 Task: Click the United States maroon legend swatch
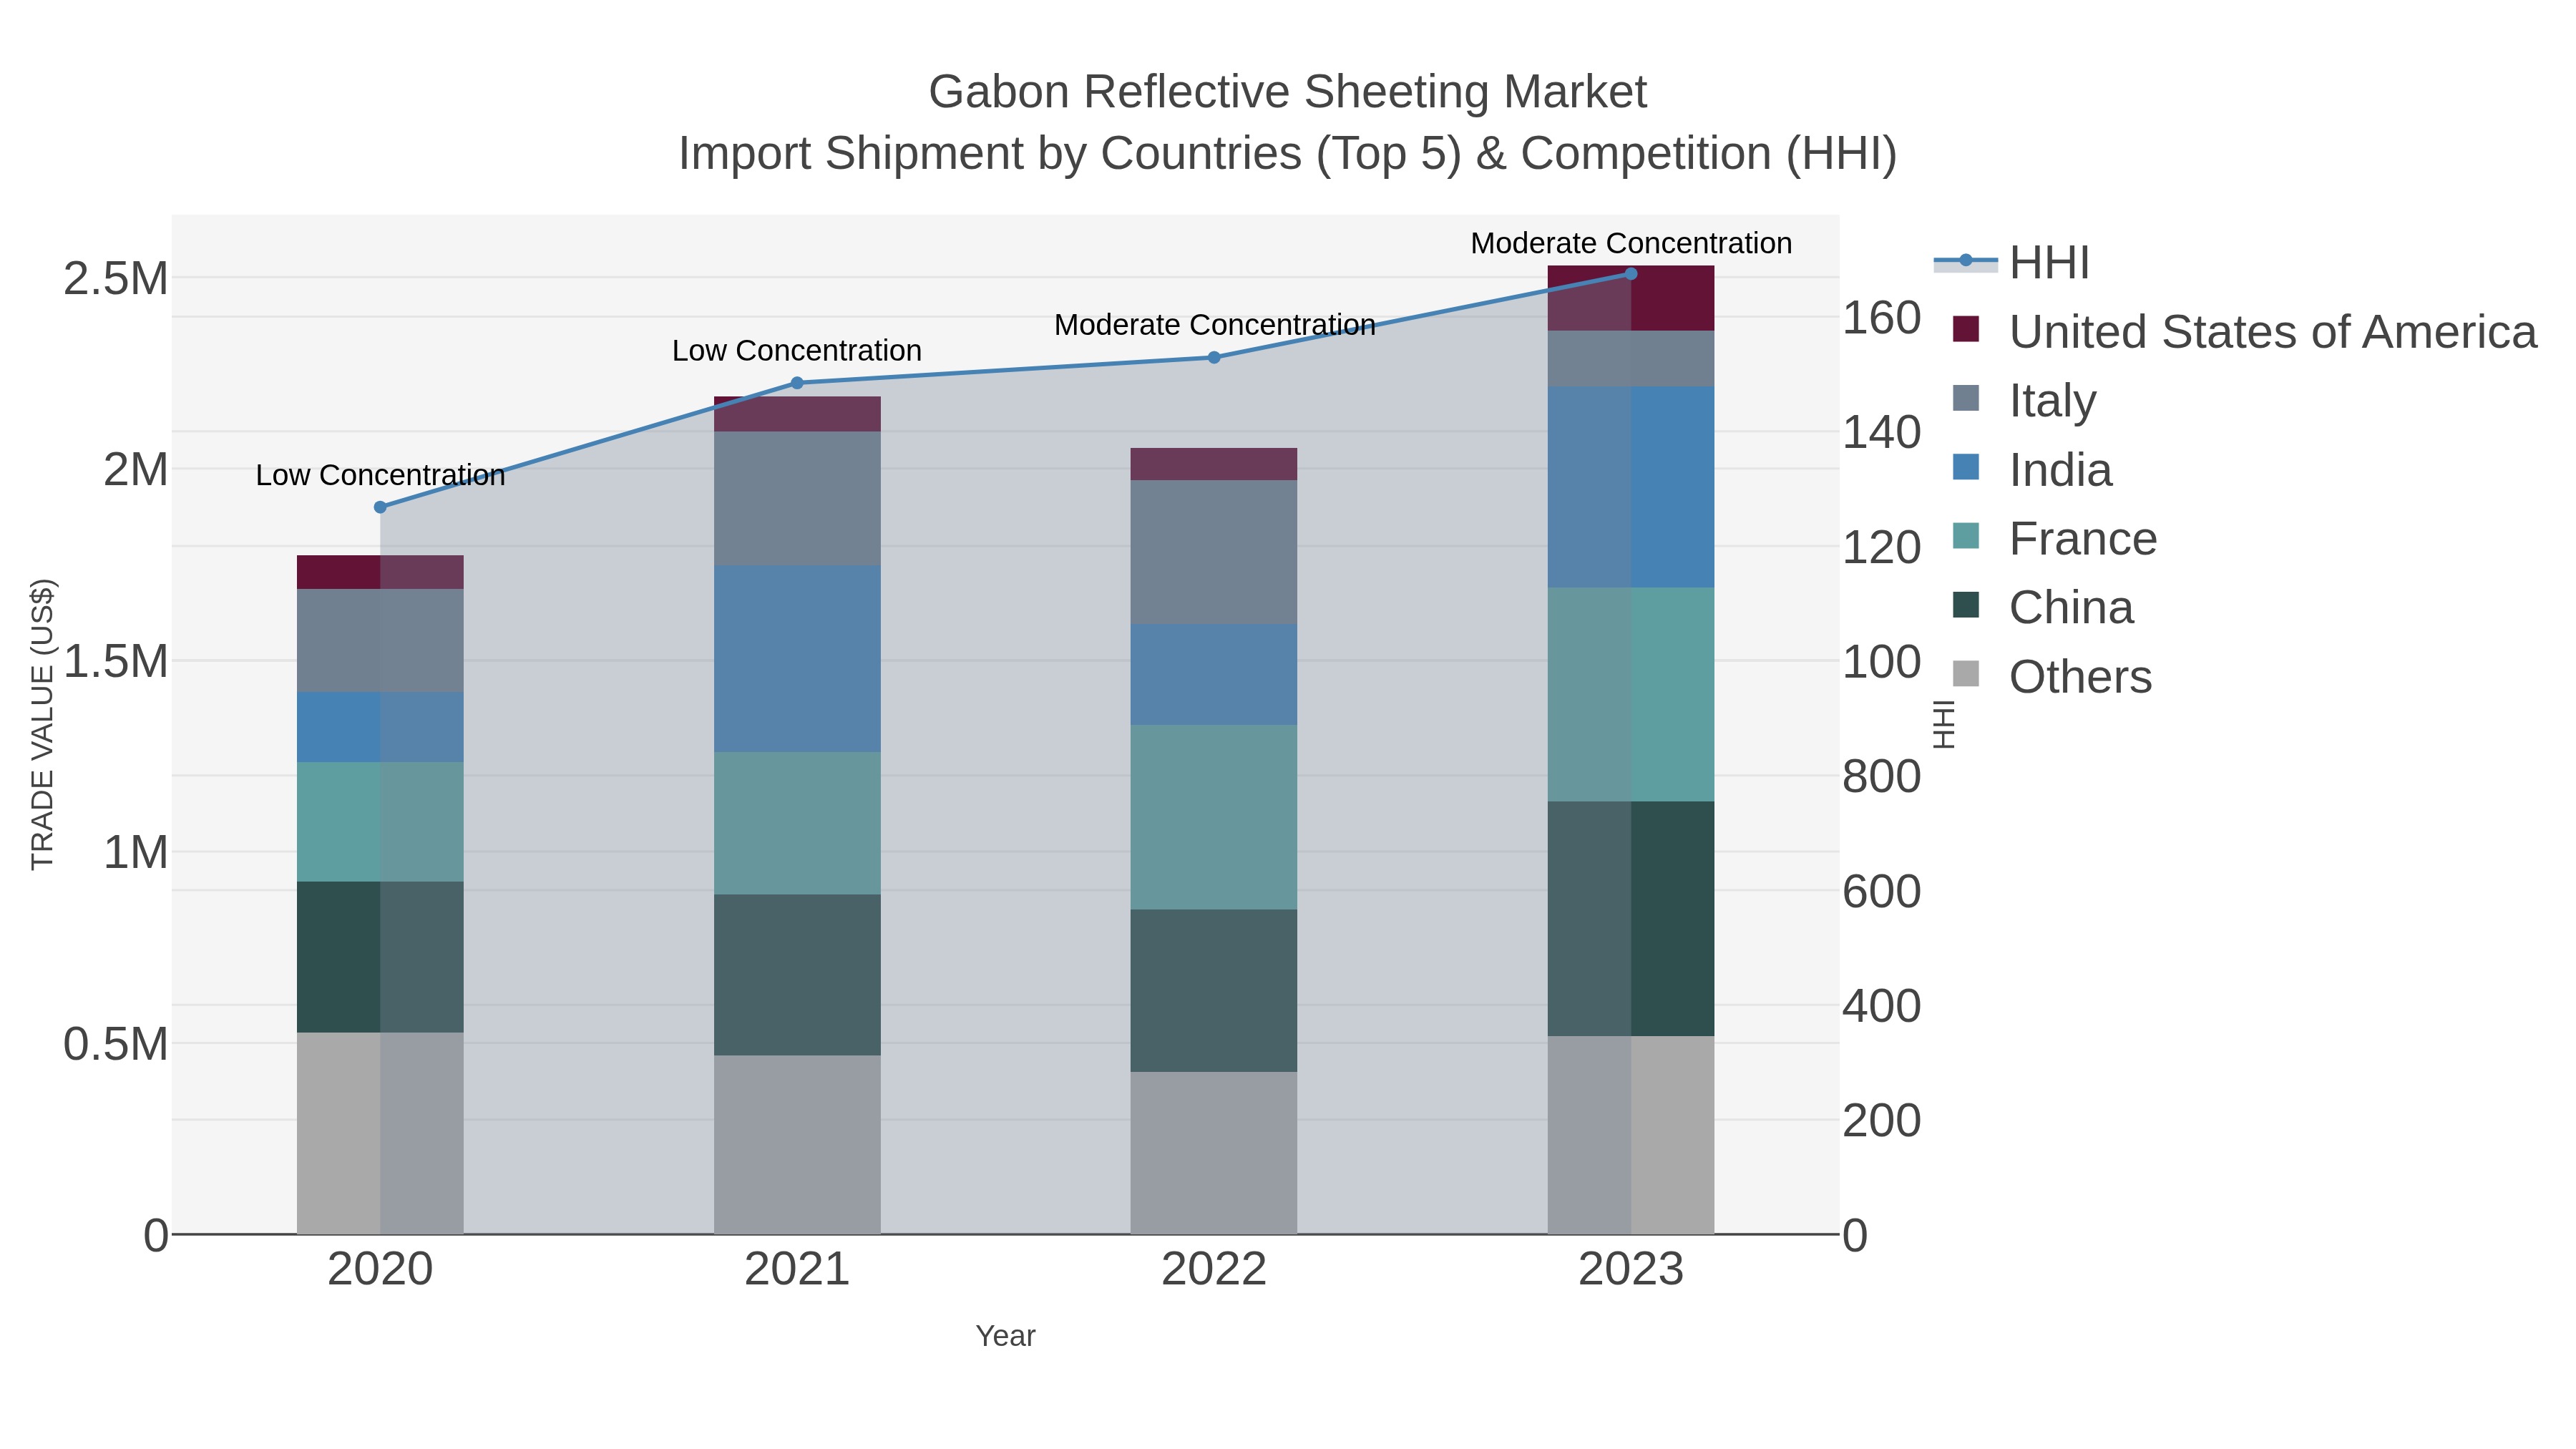pyautogui.click(x=1966, y=329)
